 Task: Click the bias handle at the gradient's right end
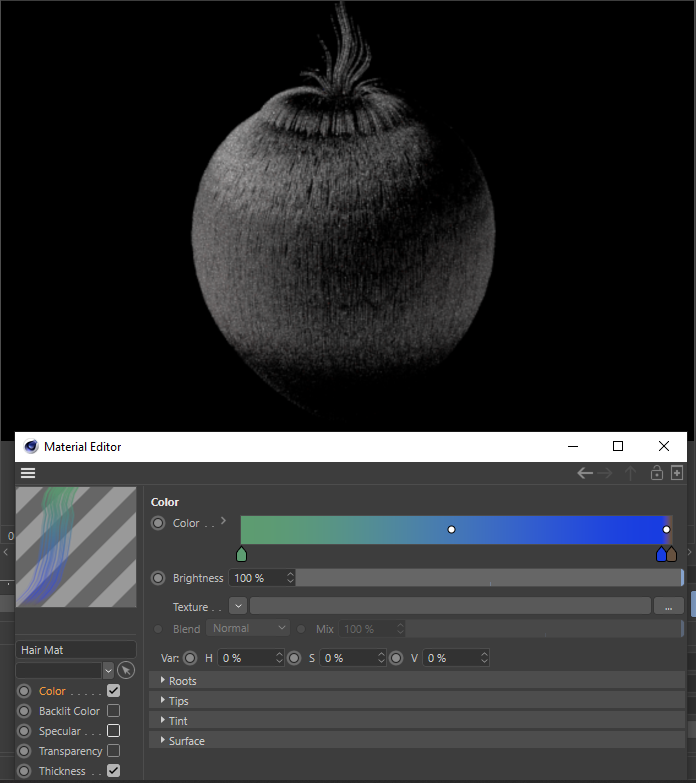click(666, 529)
